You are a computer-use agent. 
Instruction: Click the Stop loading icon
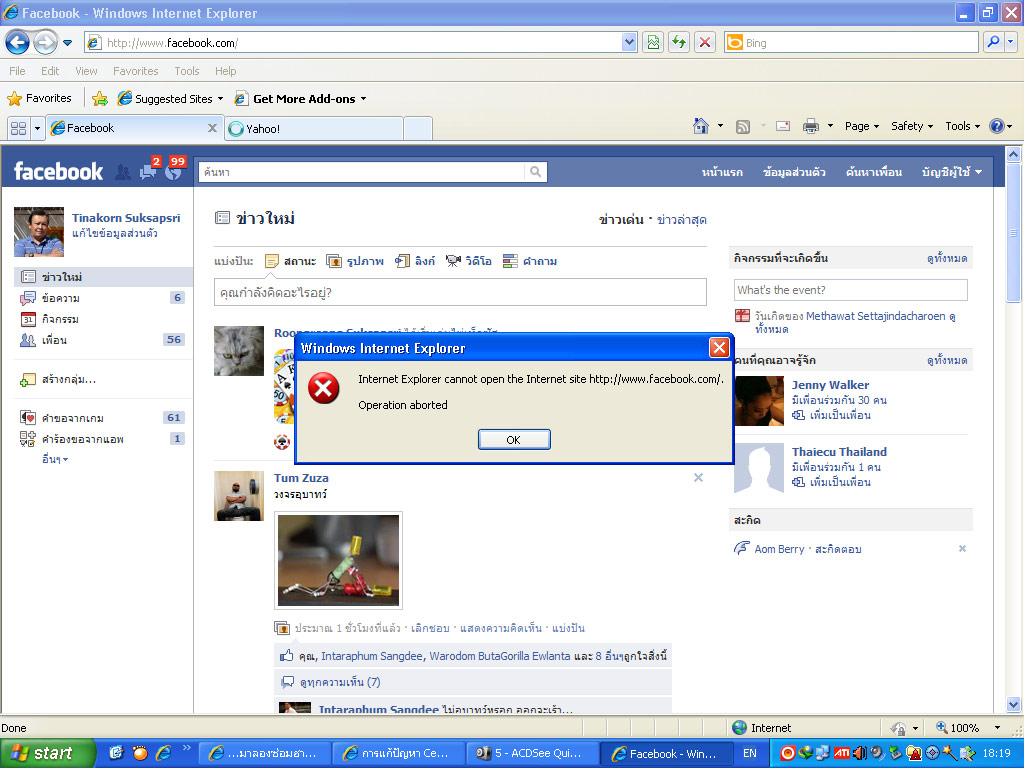click(705, 43)
